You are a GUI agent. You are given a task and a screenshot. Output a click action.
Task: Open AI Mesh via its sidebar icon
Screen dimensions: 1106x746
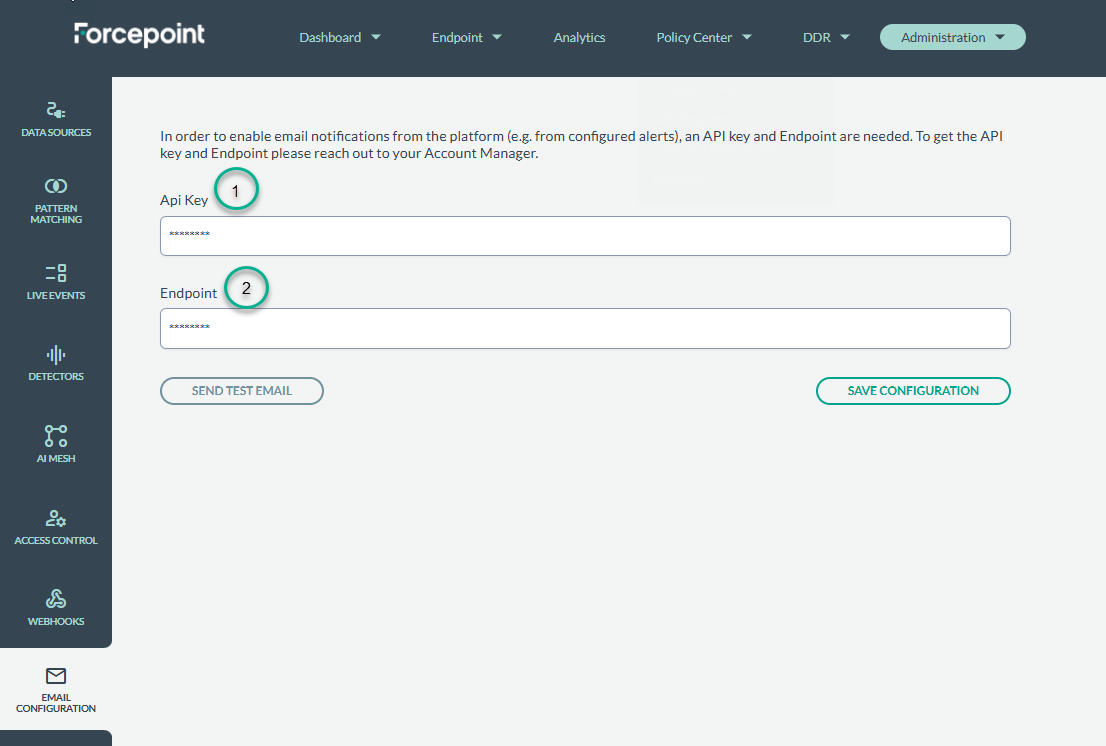pos(56,436)
